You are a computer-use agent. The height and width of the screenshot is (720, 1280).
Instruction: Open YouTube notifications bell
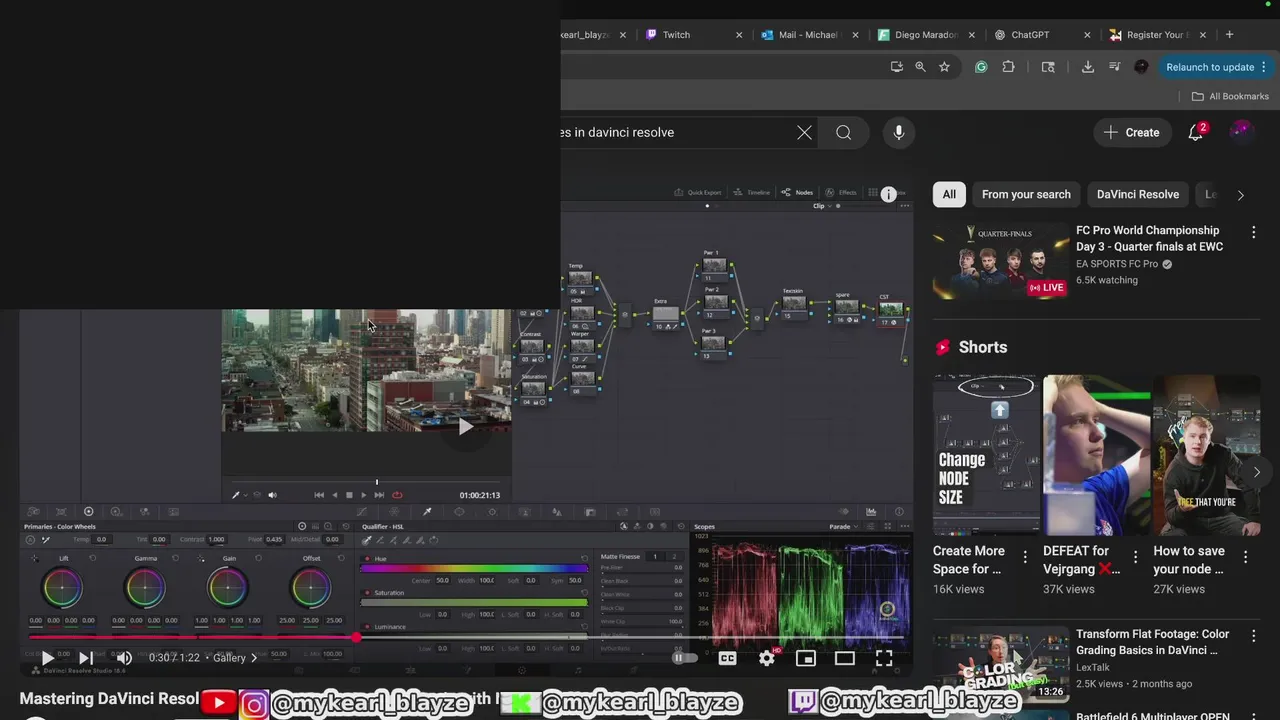click(1195, 132)
